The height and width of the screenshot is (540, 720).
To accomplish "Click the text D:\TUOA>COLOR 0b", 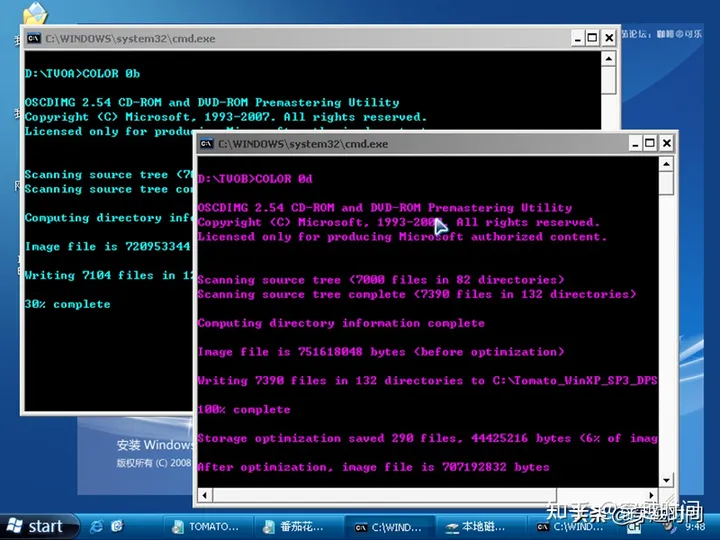I will 82,73.
